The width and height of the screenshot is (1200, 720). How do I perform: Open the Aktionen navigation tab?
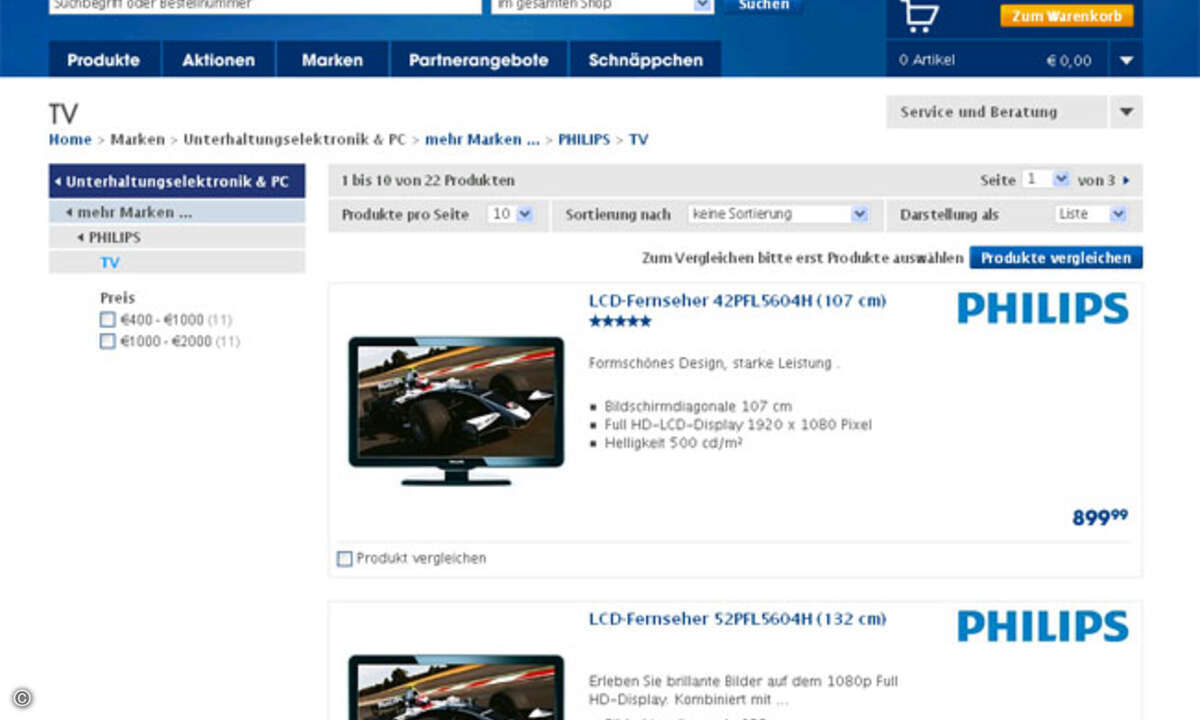218,60
